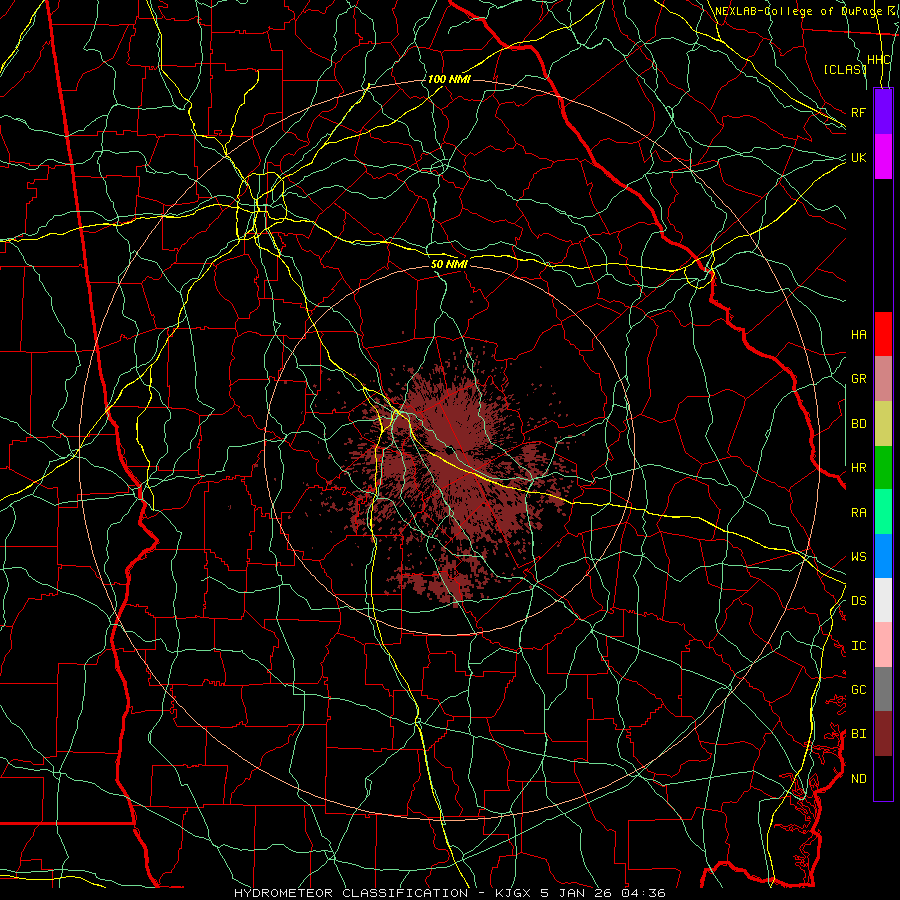Image resolution: width=900 pixels, height=900 pixels.
Task: Click the mint RA legend color block
Action: 883,512
